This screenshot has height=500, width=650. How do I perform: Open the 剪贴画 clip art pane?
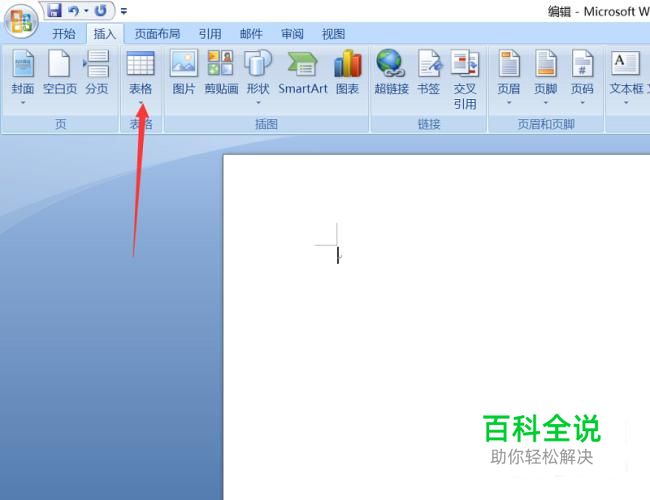[221, 72]
